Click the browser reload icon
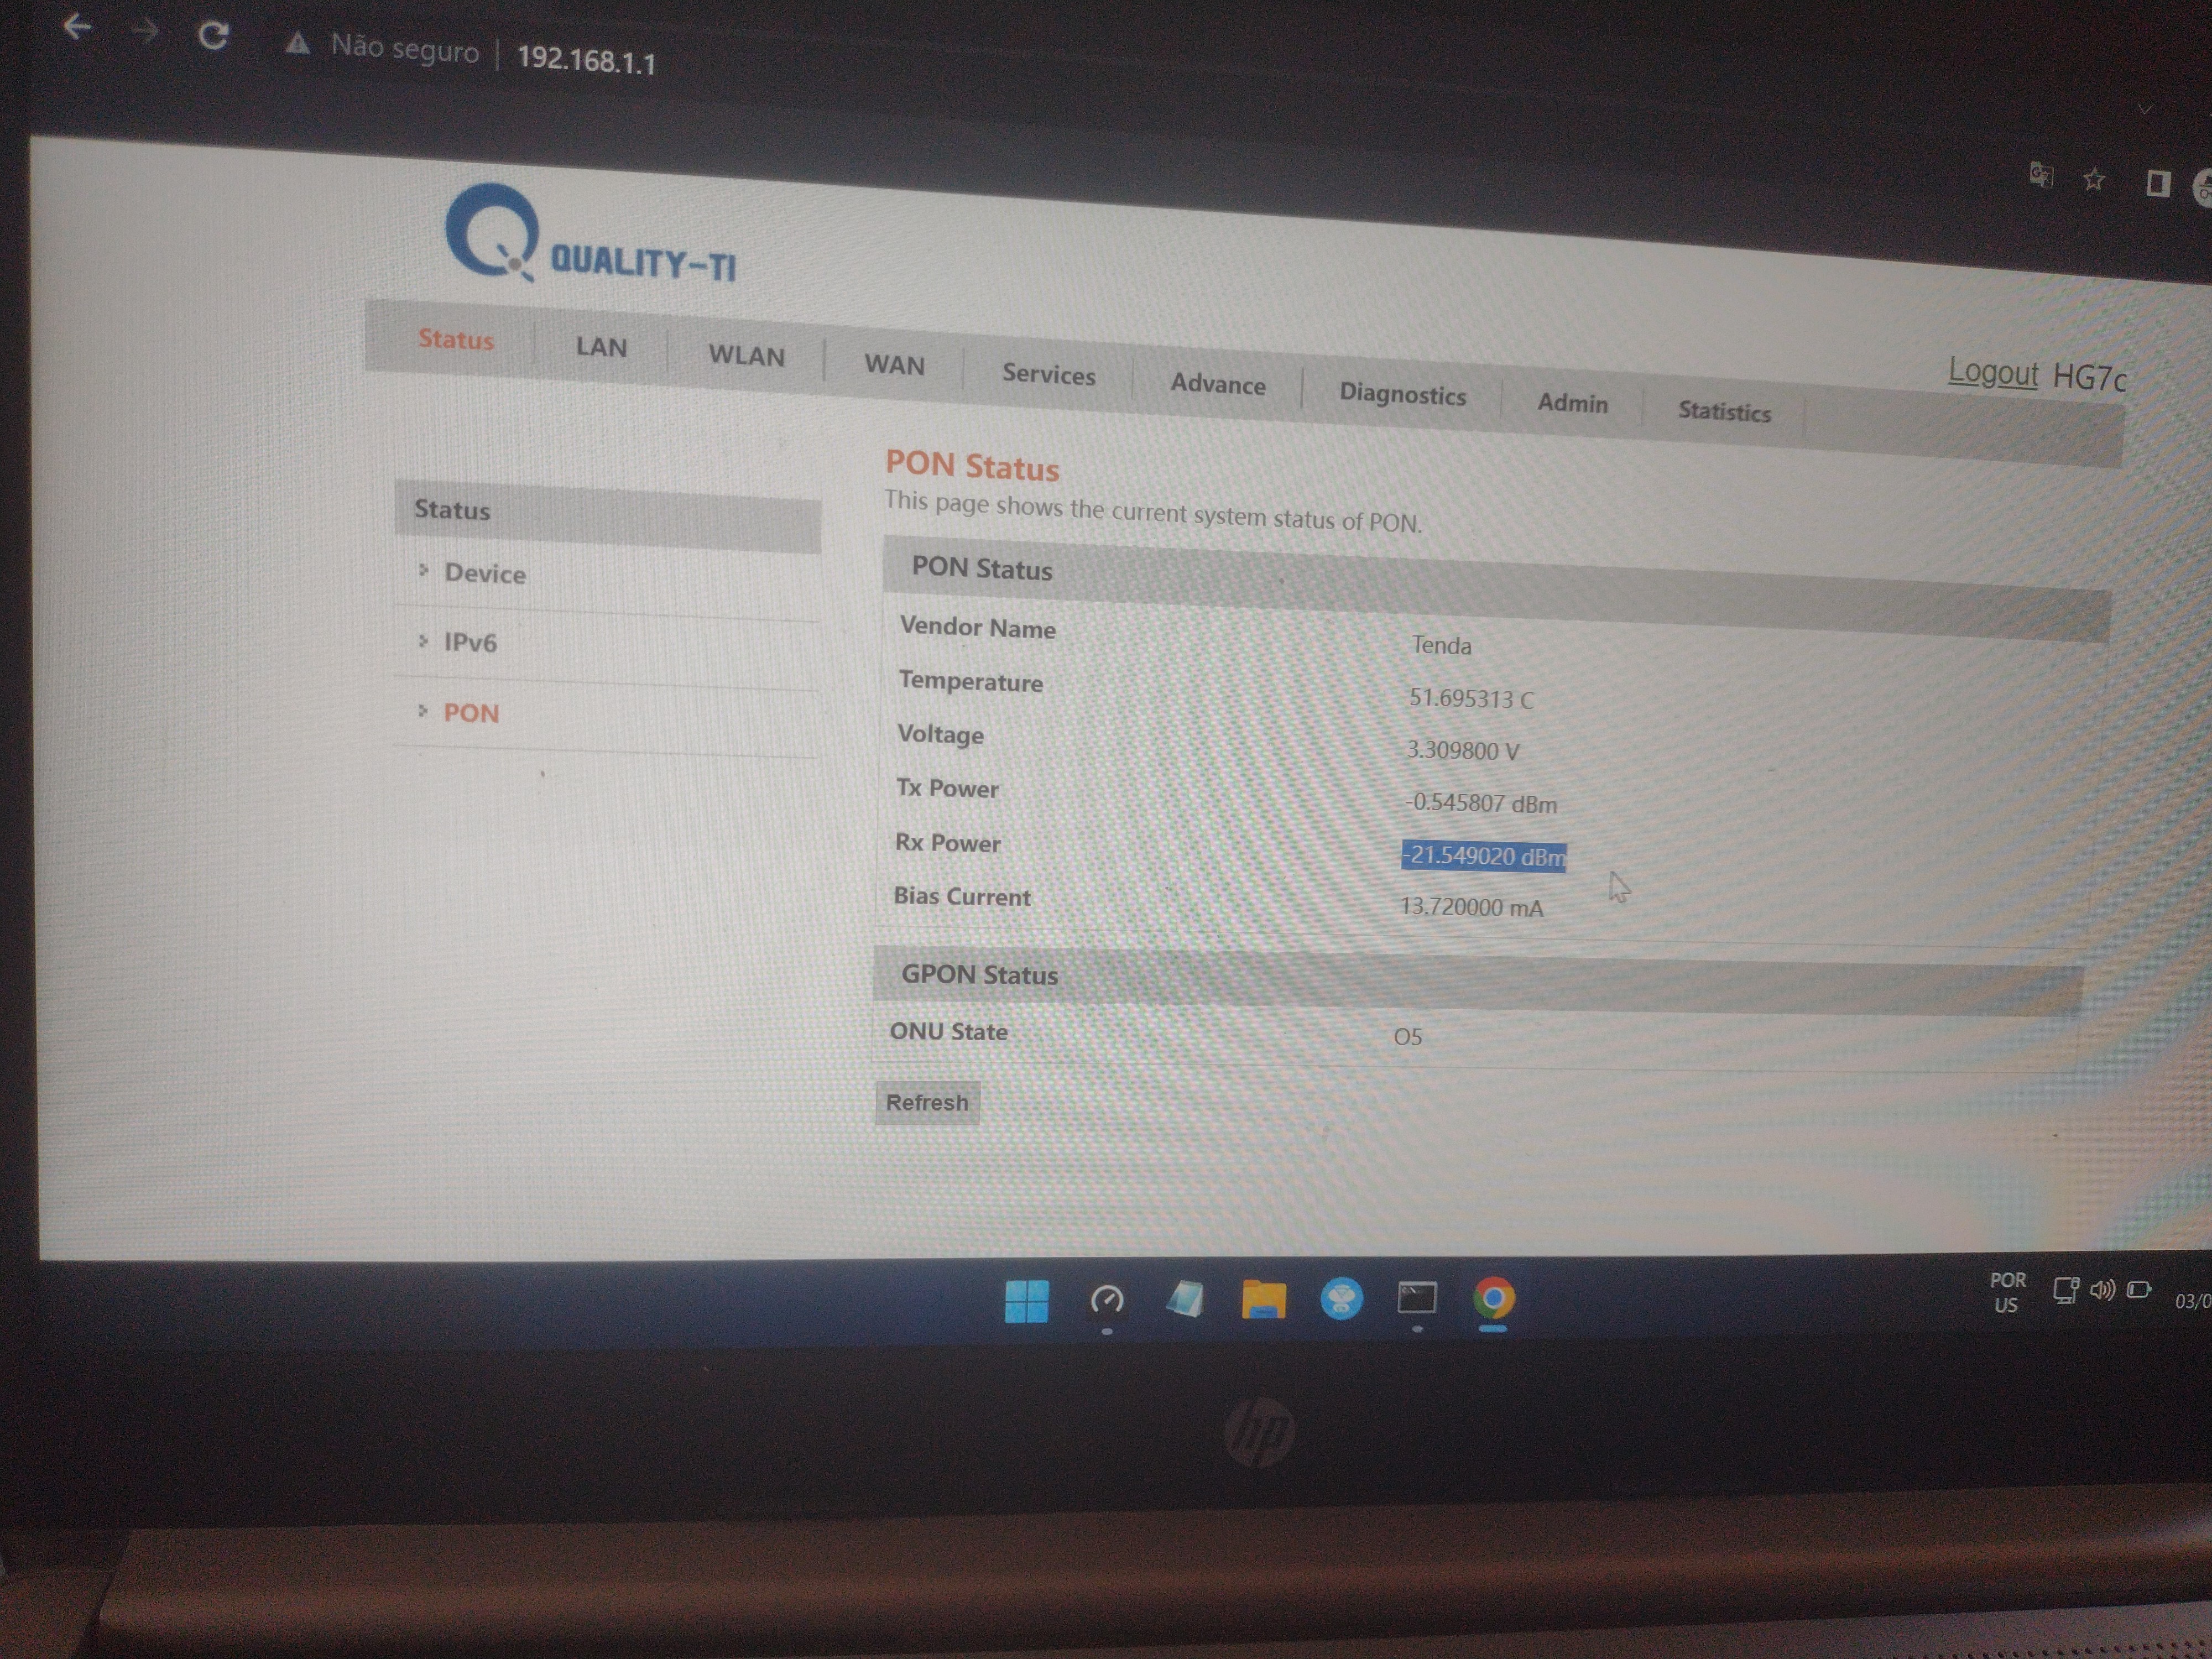Screen dimensions: 2212x1659 [212, 37]
